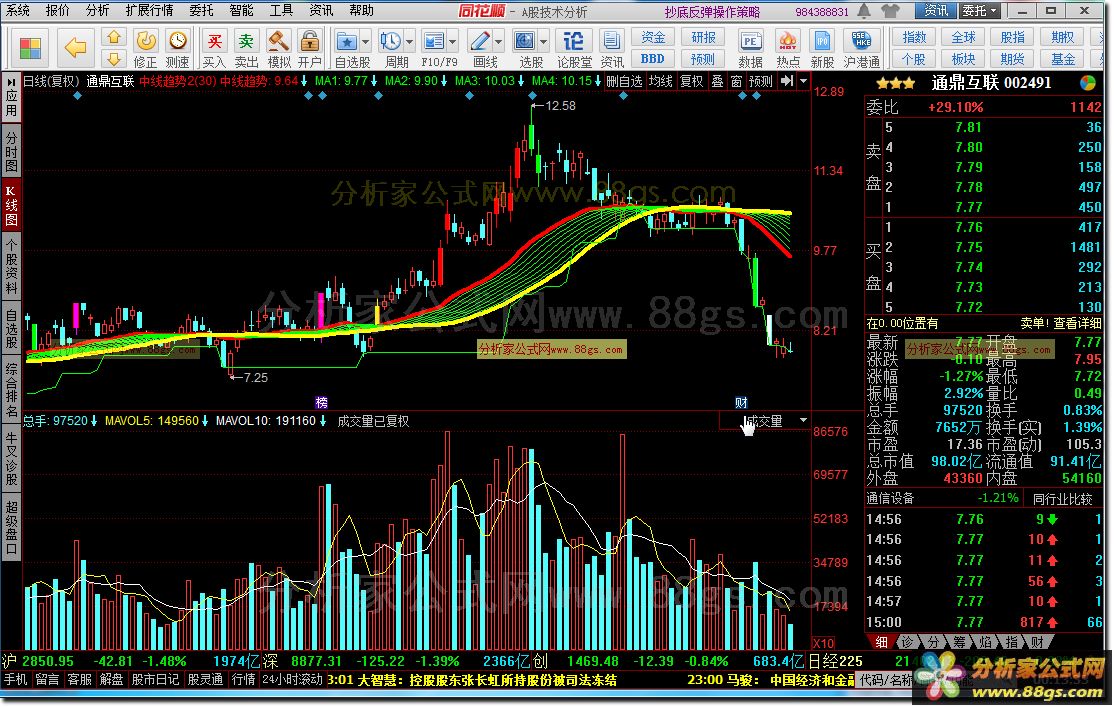Expand the F10/F9 dropdown arrow
Viewport: 1114px width, 707px height.
pos(453,41)
